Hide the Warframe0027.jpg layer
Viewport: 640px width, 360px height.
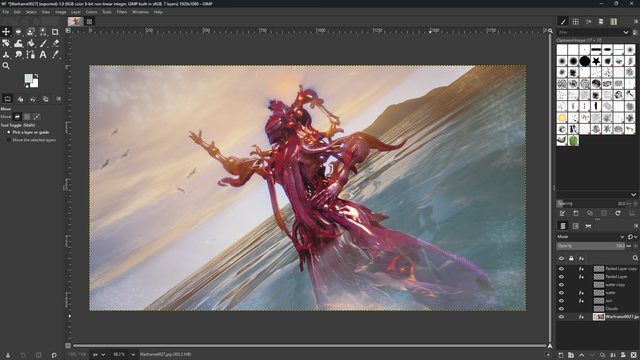point(561,317)
